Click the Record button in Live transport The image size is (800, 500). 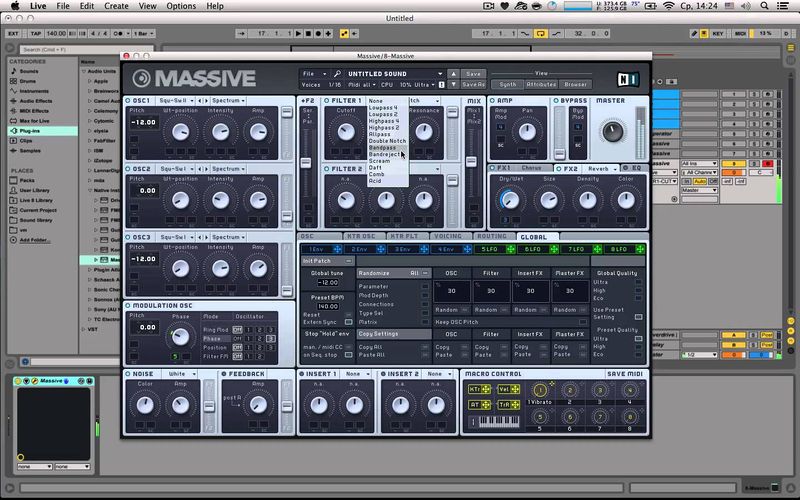pos(318,34)
